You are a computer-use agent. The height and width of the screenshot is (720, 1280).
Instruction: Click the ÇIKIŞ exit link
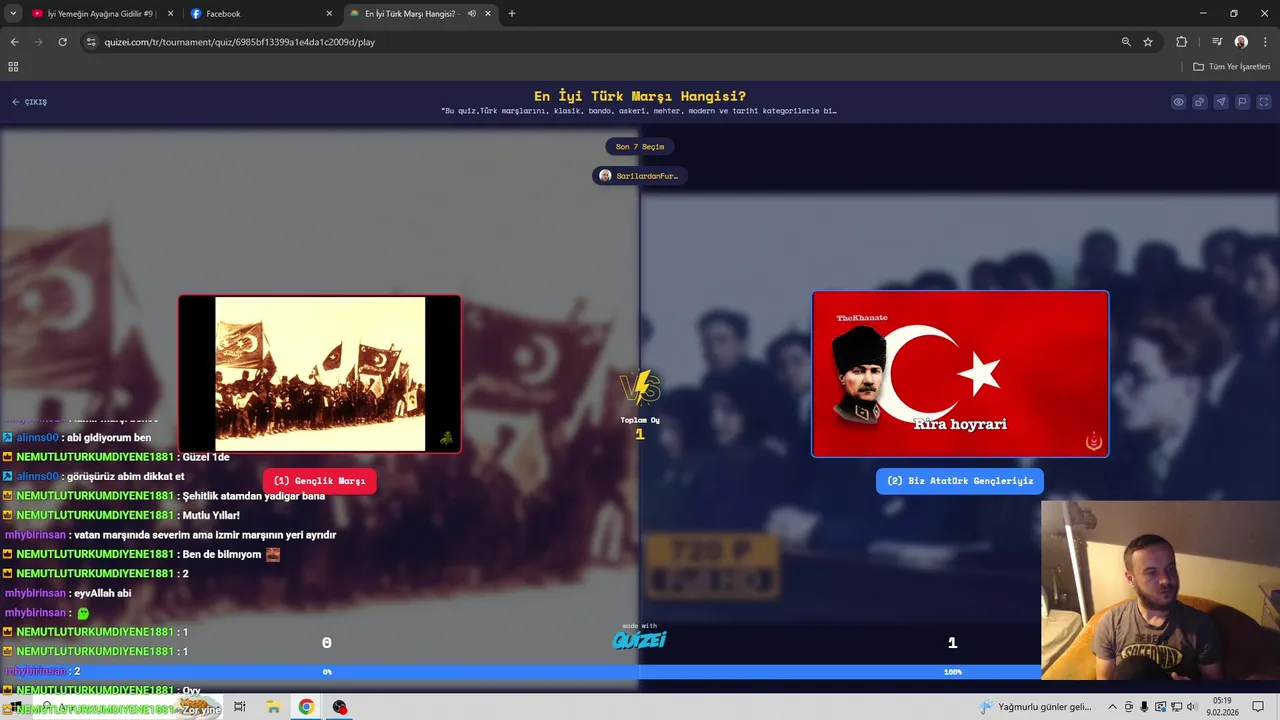tap(29, 102)
